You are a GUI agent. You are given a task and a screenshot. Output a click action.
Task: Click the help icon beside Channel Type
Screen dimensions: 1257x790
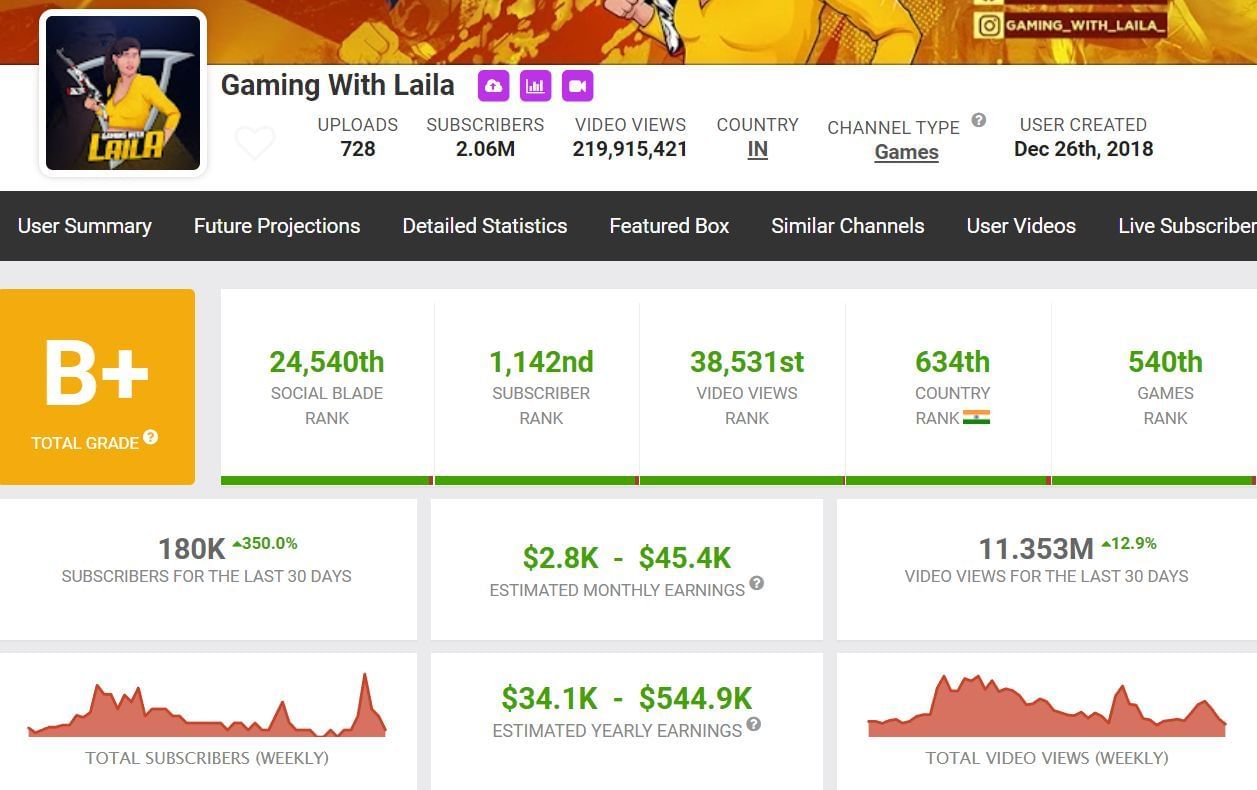[979, 120]
